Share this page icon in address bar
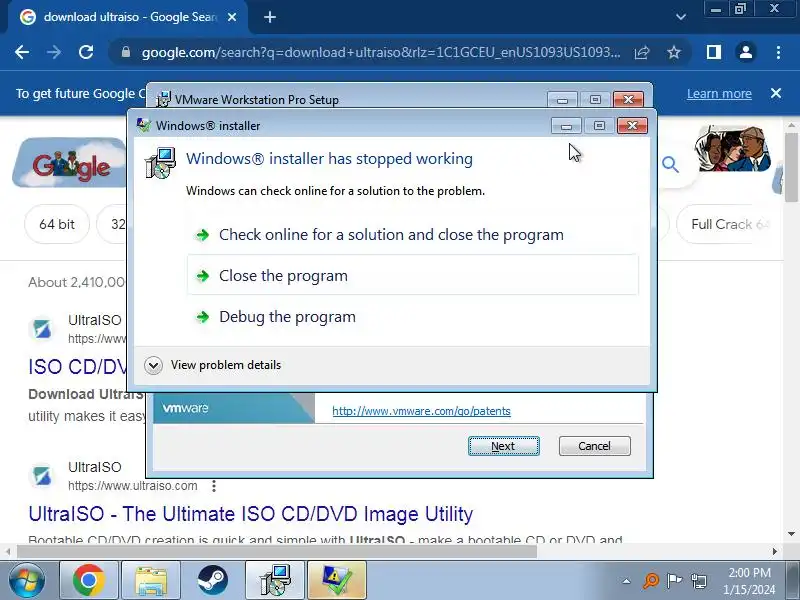This screenshot has width=800, height=600. pyautogui.click(x=642, y=52)
